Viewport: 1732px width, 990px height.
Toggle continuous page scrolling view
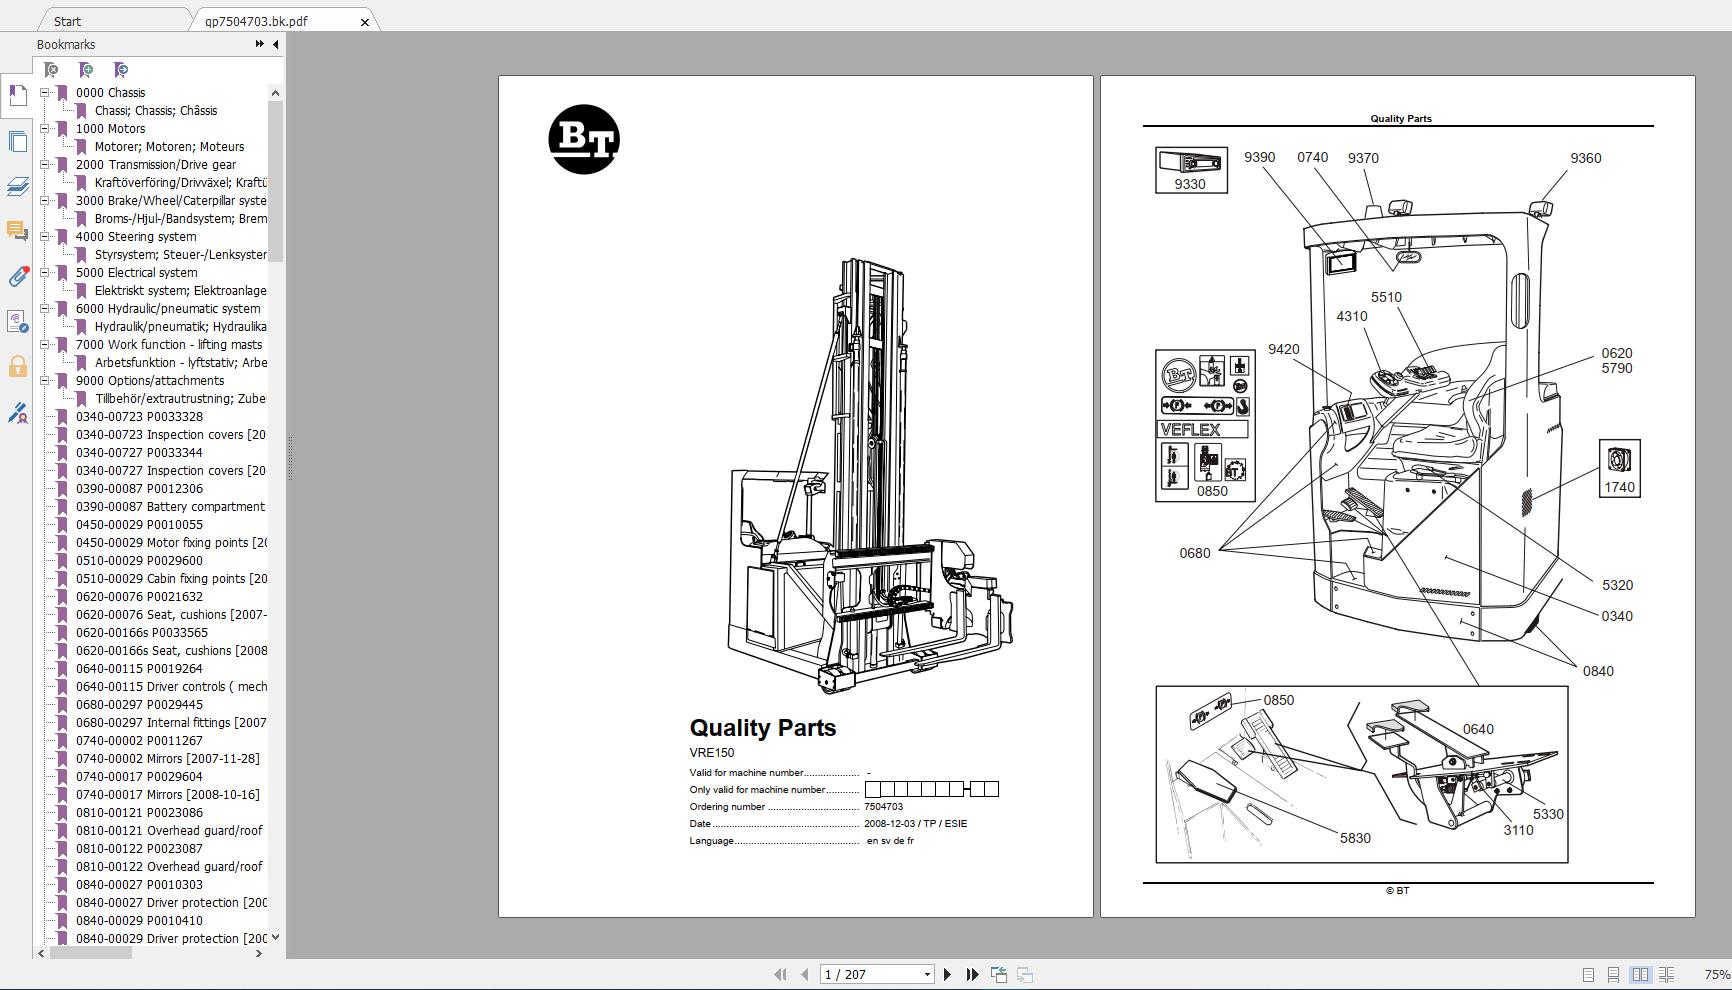click(1613, 974)
